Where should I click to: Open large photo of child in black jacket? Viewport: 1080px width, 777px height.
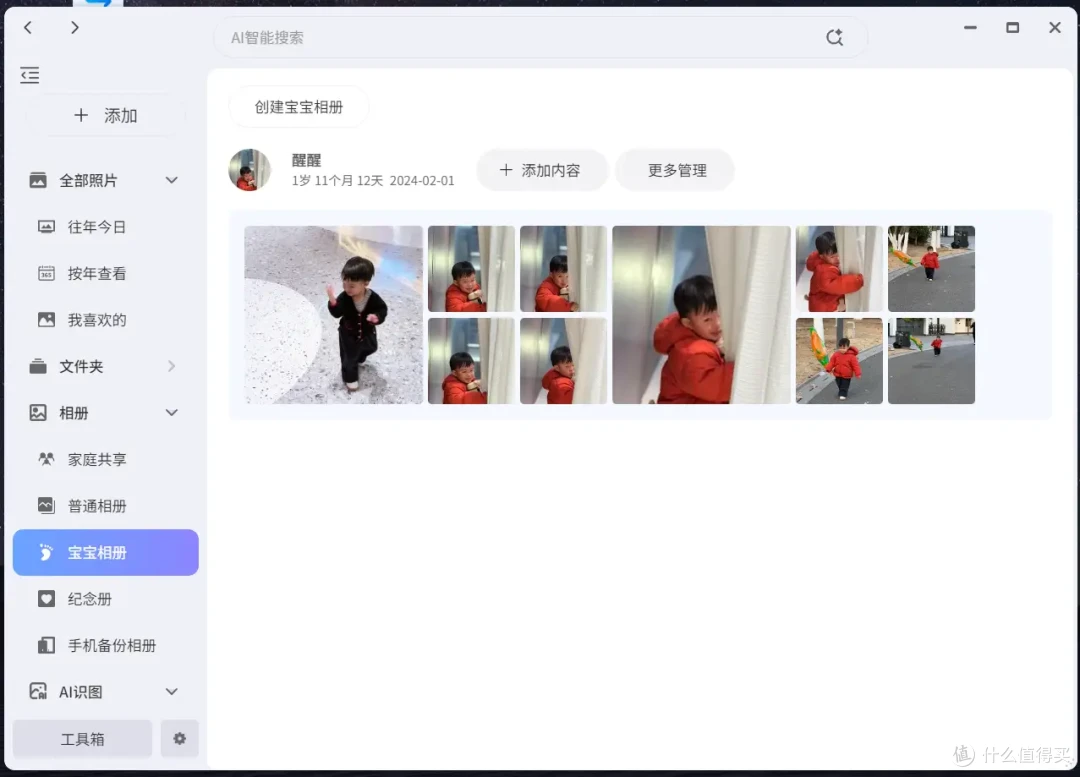click(333, 315)
